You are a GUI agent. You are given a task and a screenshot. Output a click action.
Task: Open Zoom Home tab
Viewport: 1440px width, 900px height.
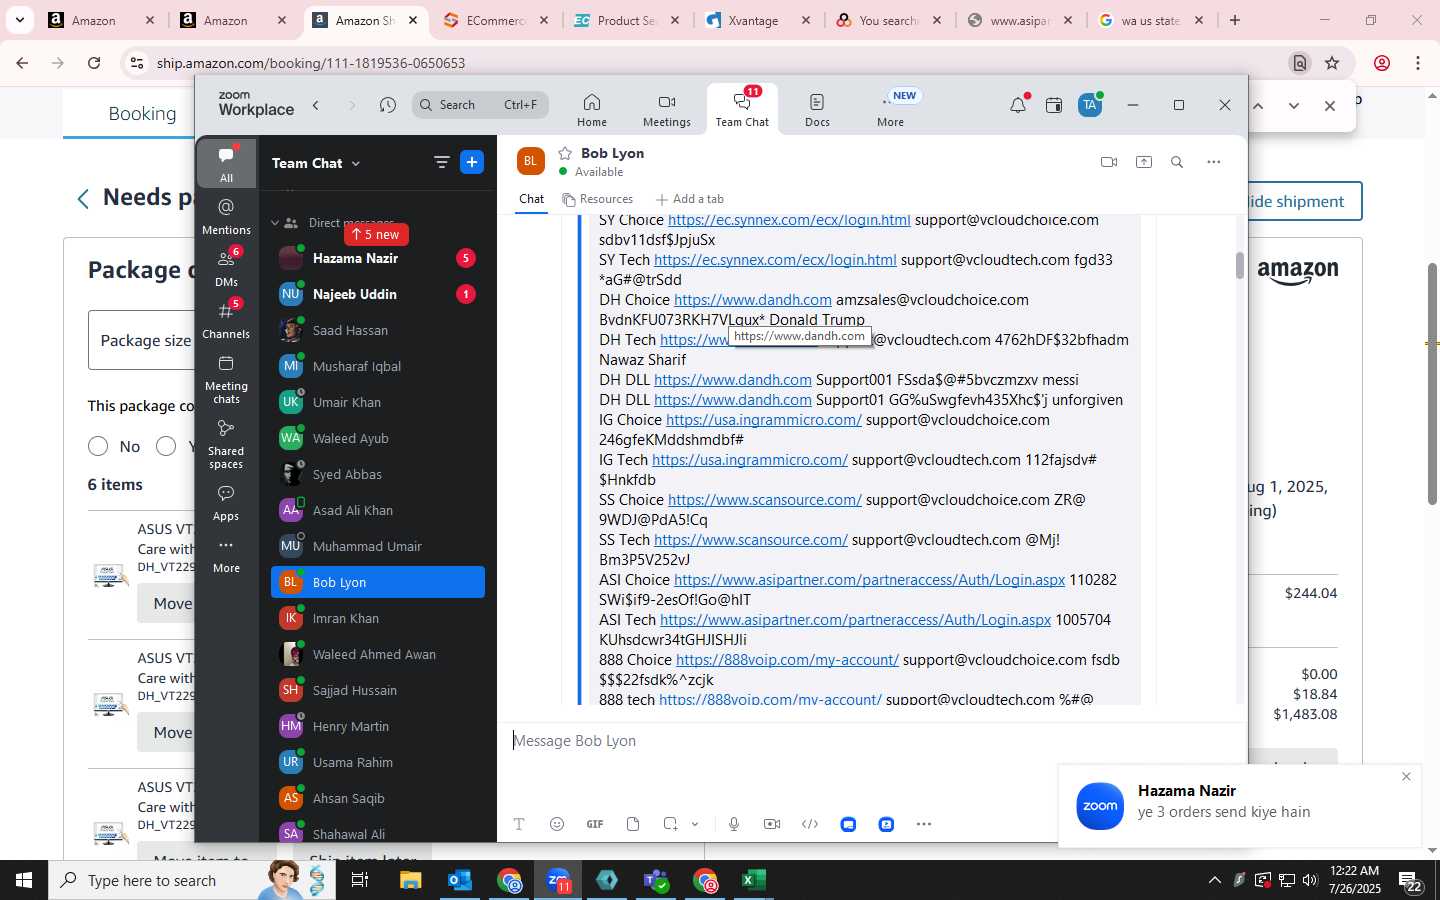tap(591, 110)
